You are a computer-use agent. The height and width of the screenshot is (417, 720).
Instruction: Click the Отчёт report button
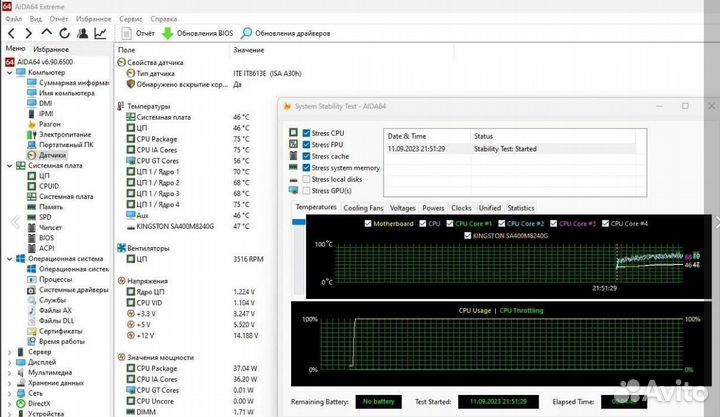point(138,33)
